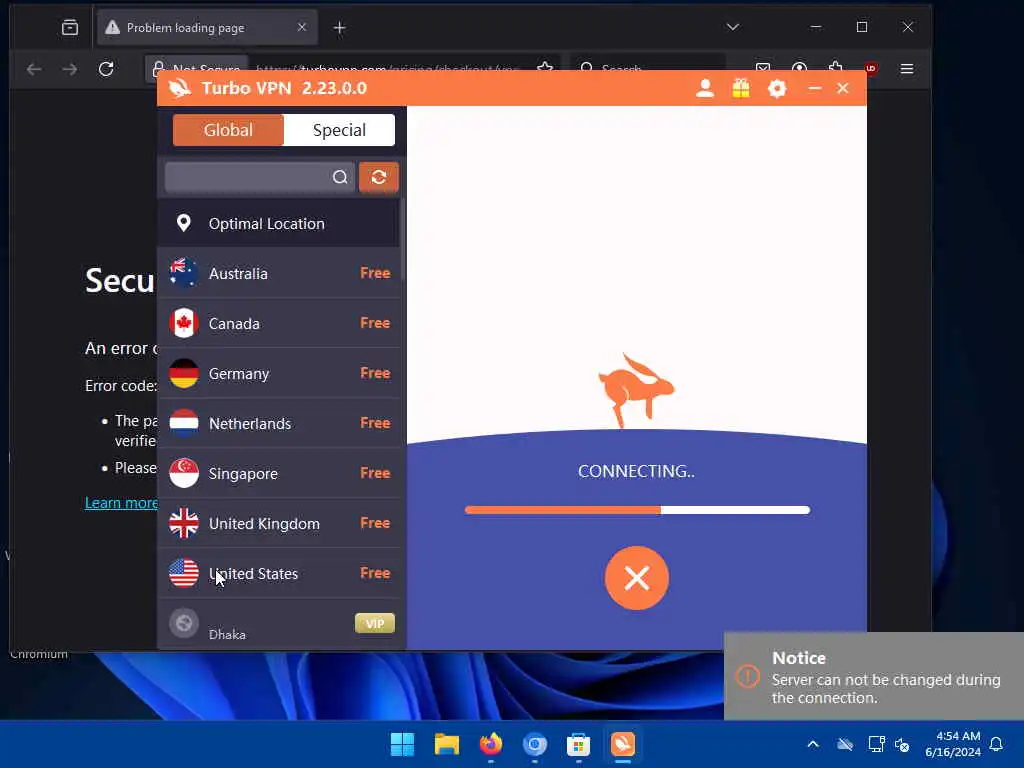The width and height of the screenshot is (1024, 768).
Task: Close the Turbo VPN window
Action: pyautogui.click(x=842, y=88)
